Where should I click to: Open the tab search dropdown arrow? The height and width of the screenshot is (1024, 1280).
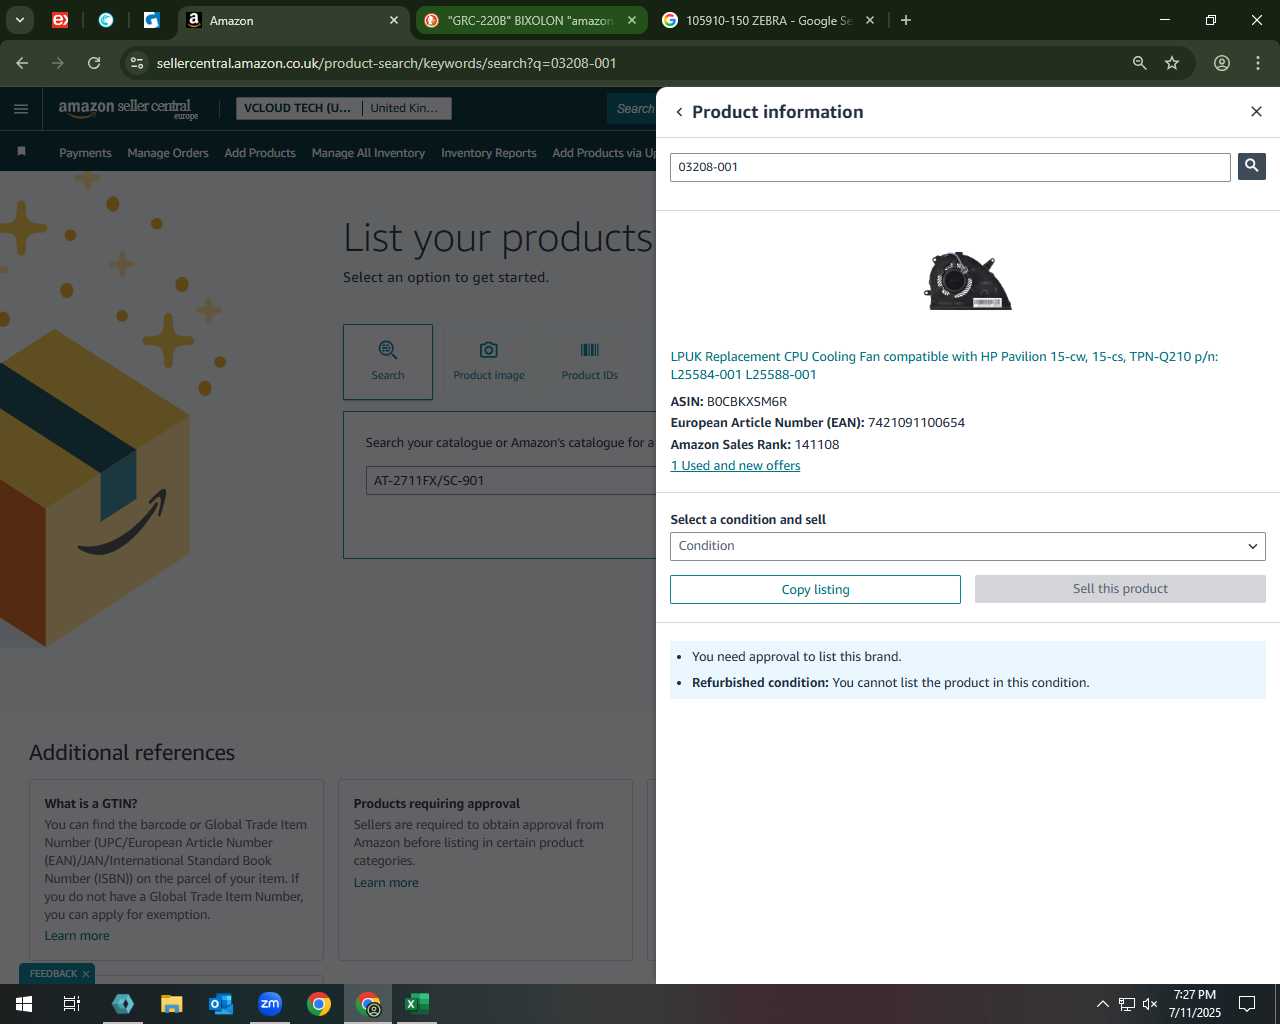19,20
